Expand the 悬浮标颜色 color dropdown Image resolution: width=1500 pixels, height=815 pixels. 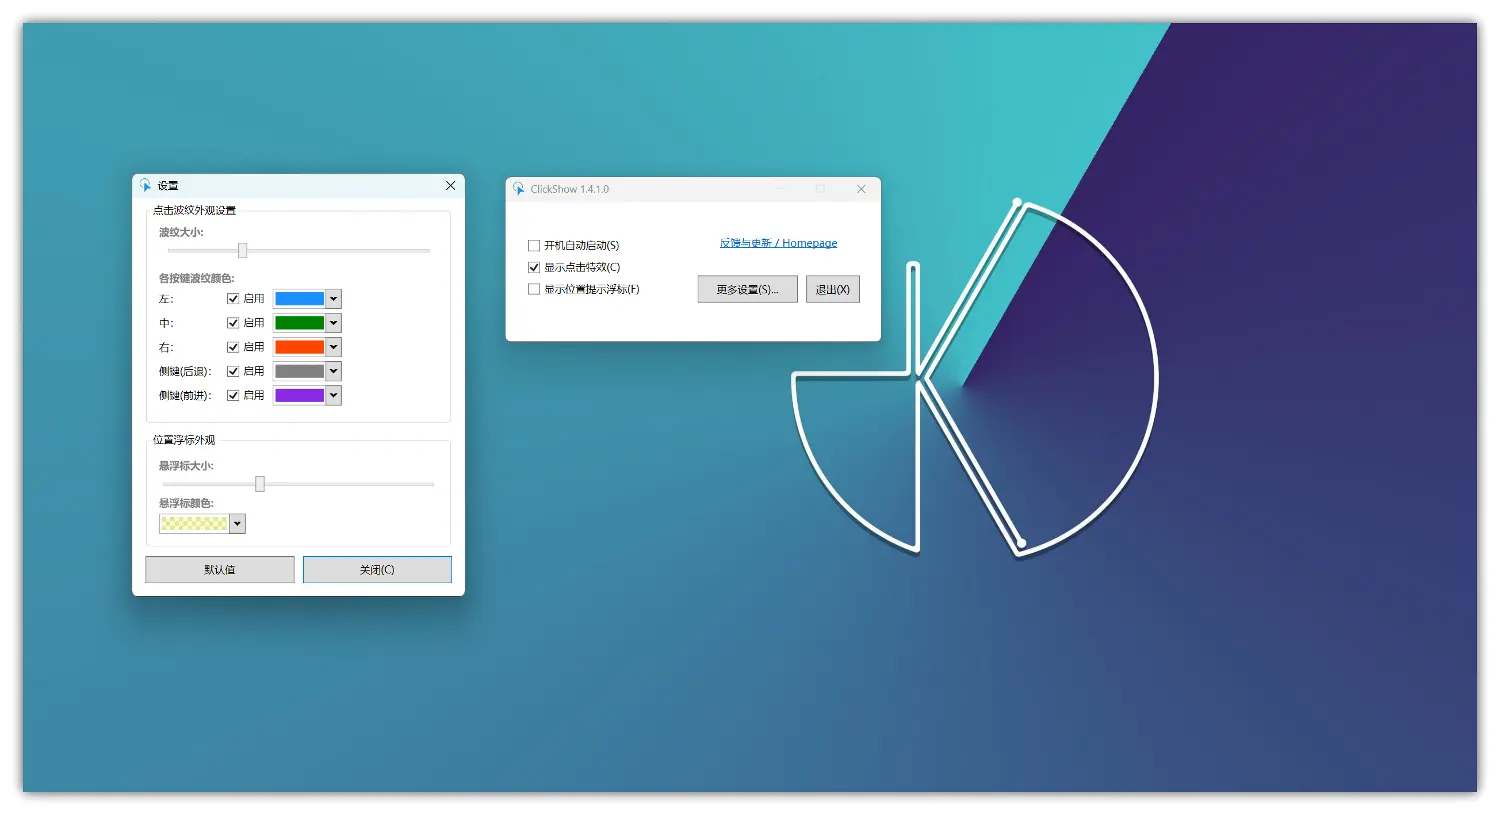(x=237, y=524)
